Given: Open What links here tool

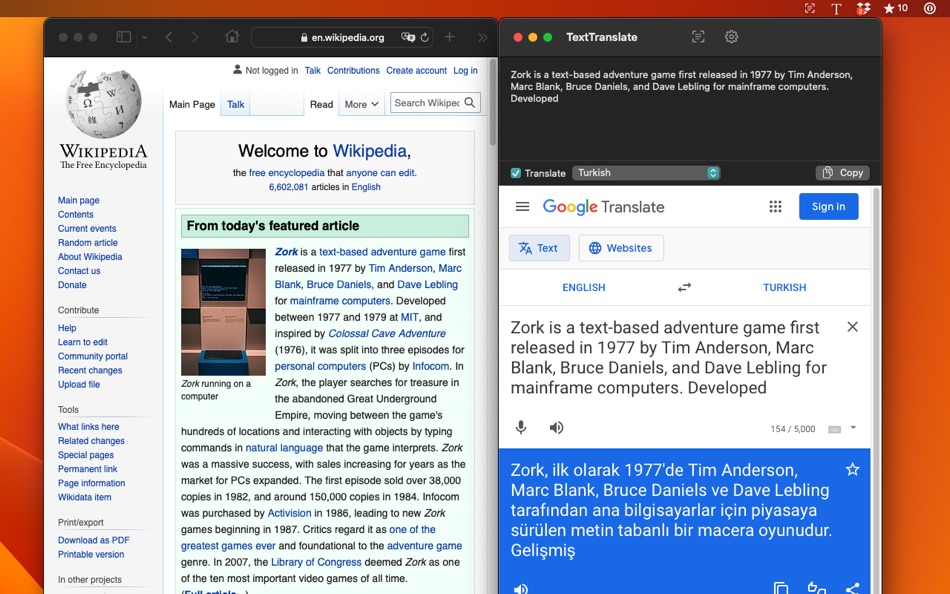Looking at the screenshot, I should [88, 427].
